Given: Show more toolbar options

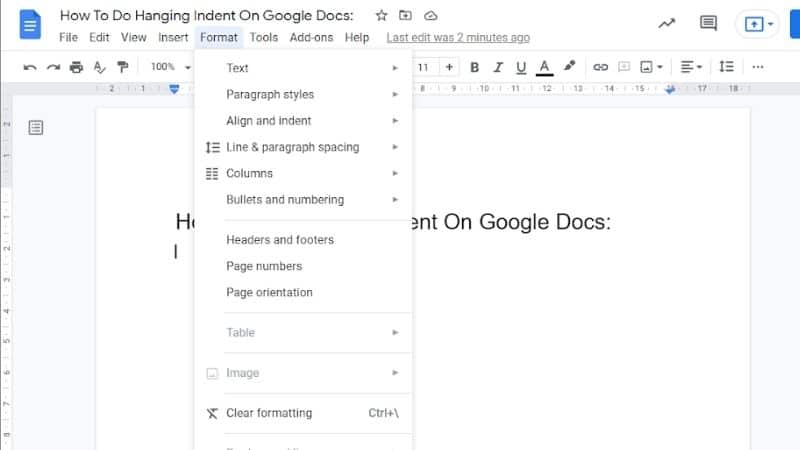Looking at the screenshot, I should point(758,67).
